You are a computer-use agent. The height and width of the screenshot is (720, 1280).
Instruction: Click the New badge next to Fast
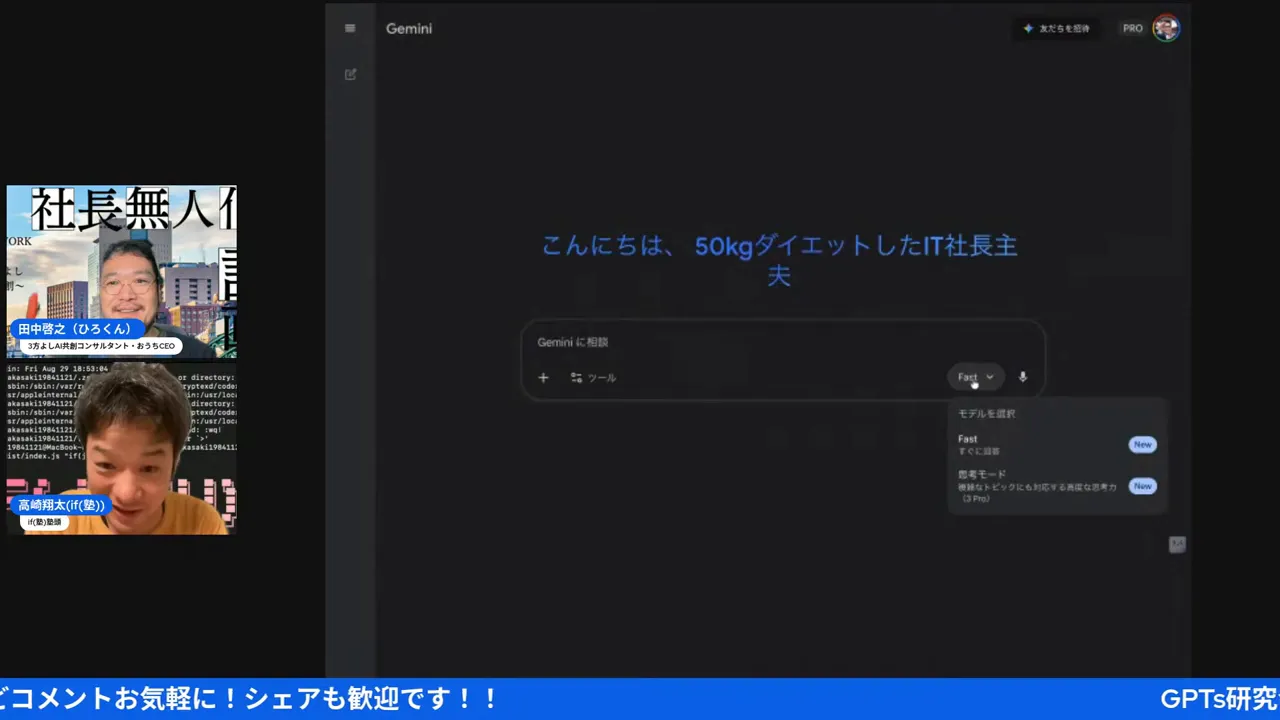pyautogui.click(x=1142, y=444)
